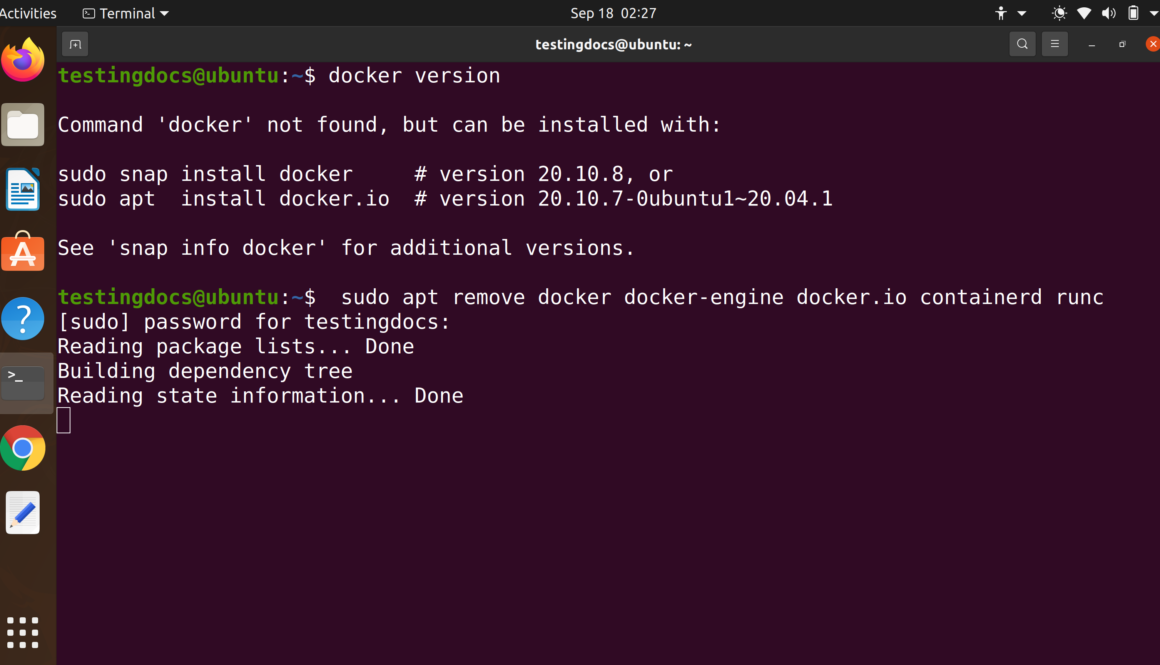This screenshot has width=1160, height=665.
Task: Click the accessibility figure icon in the top bar
Action: click(x=1000, y=13)
